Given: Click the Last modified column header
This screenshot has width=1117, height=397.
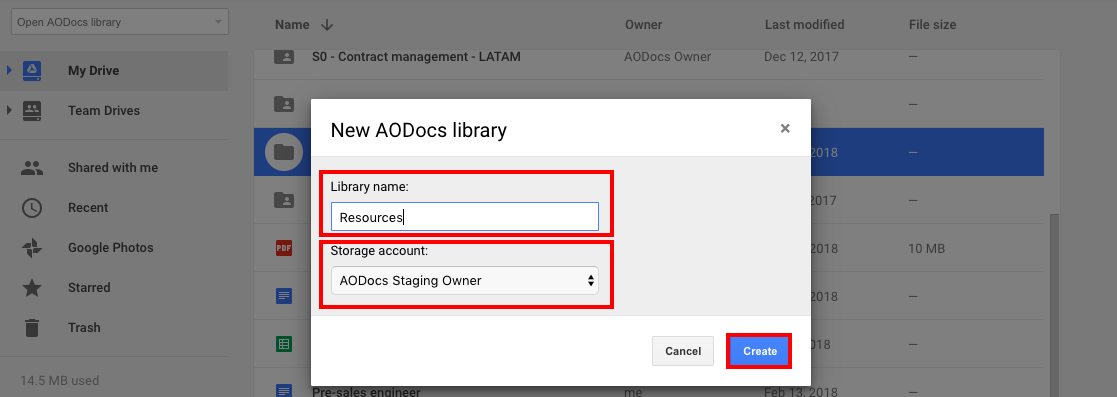Looking at the screenshot, I should (804, 25).
